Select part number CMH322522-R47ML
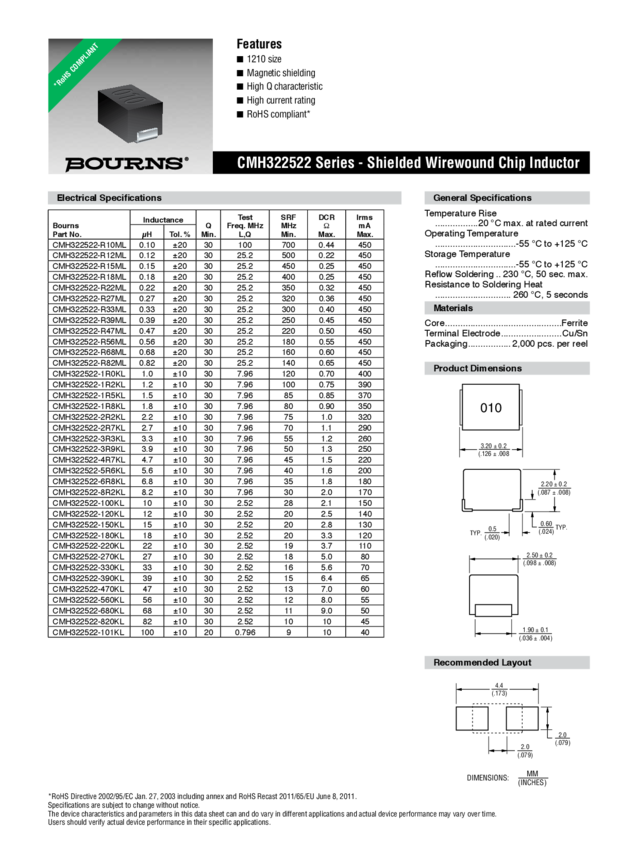This screenshot has width=638, height=850. pos(89,331)
